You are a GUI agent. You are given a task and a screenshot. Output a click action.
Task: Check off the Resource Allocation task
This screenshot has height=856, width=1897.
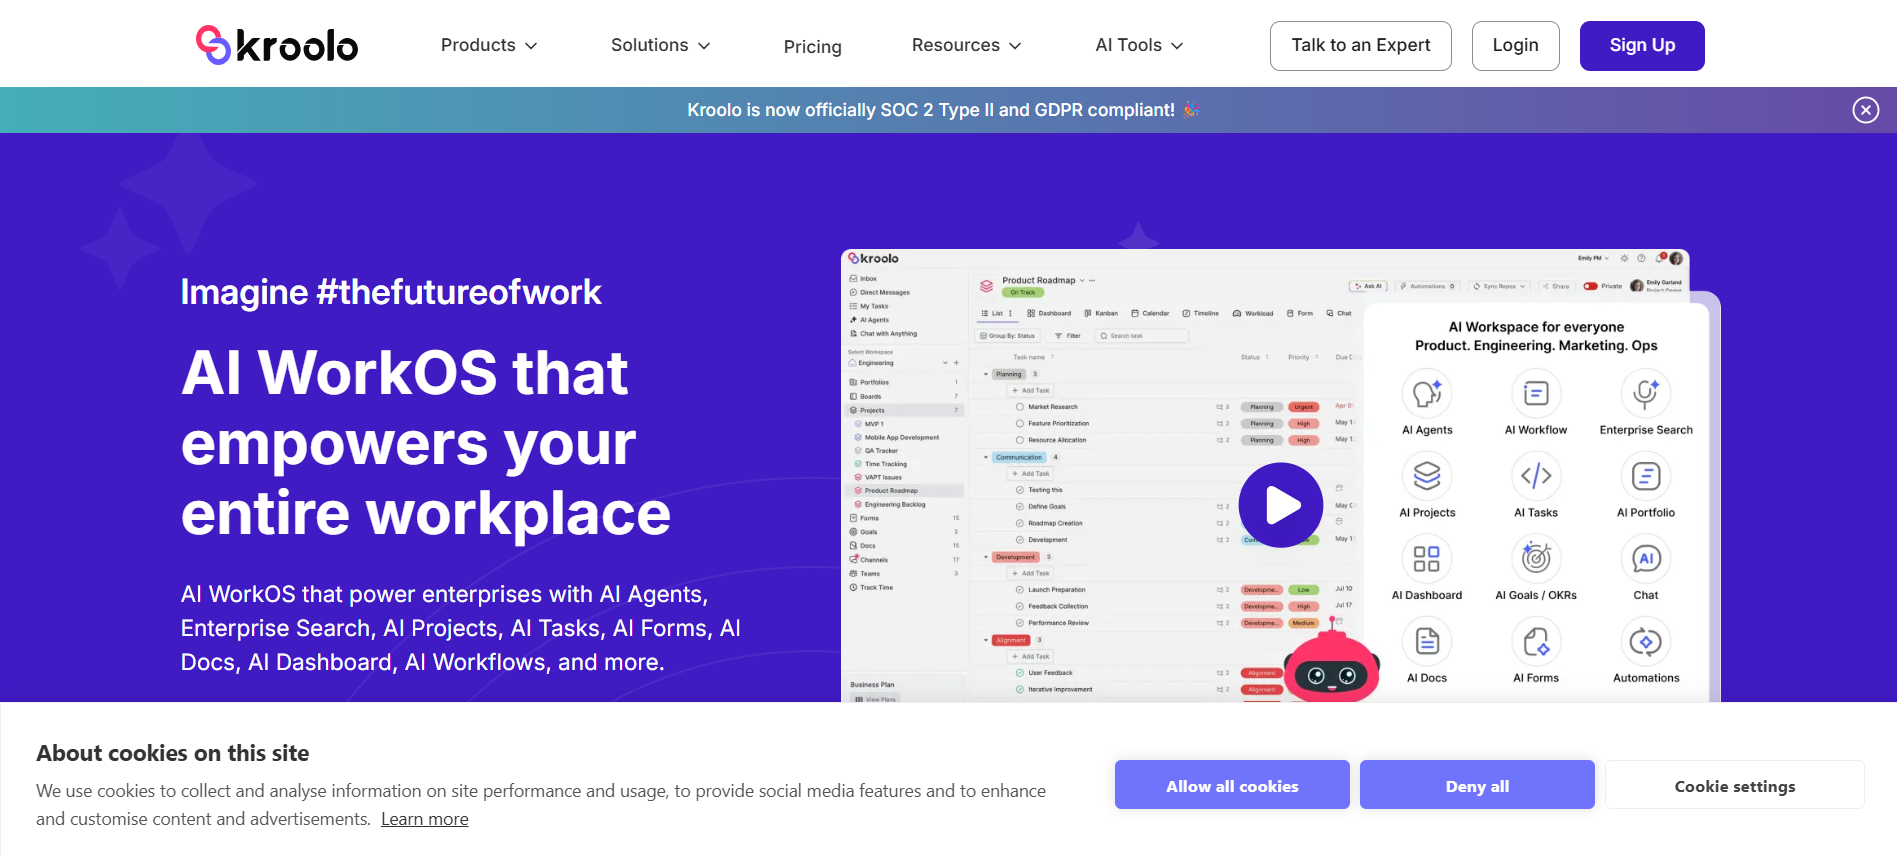(1019, 440)
